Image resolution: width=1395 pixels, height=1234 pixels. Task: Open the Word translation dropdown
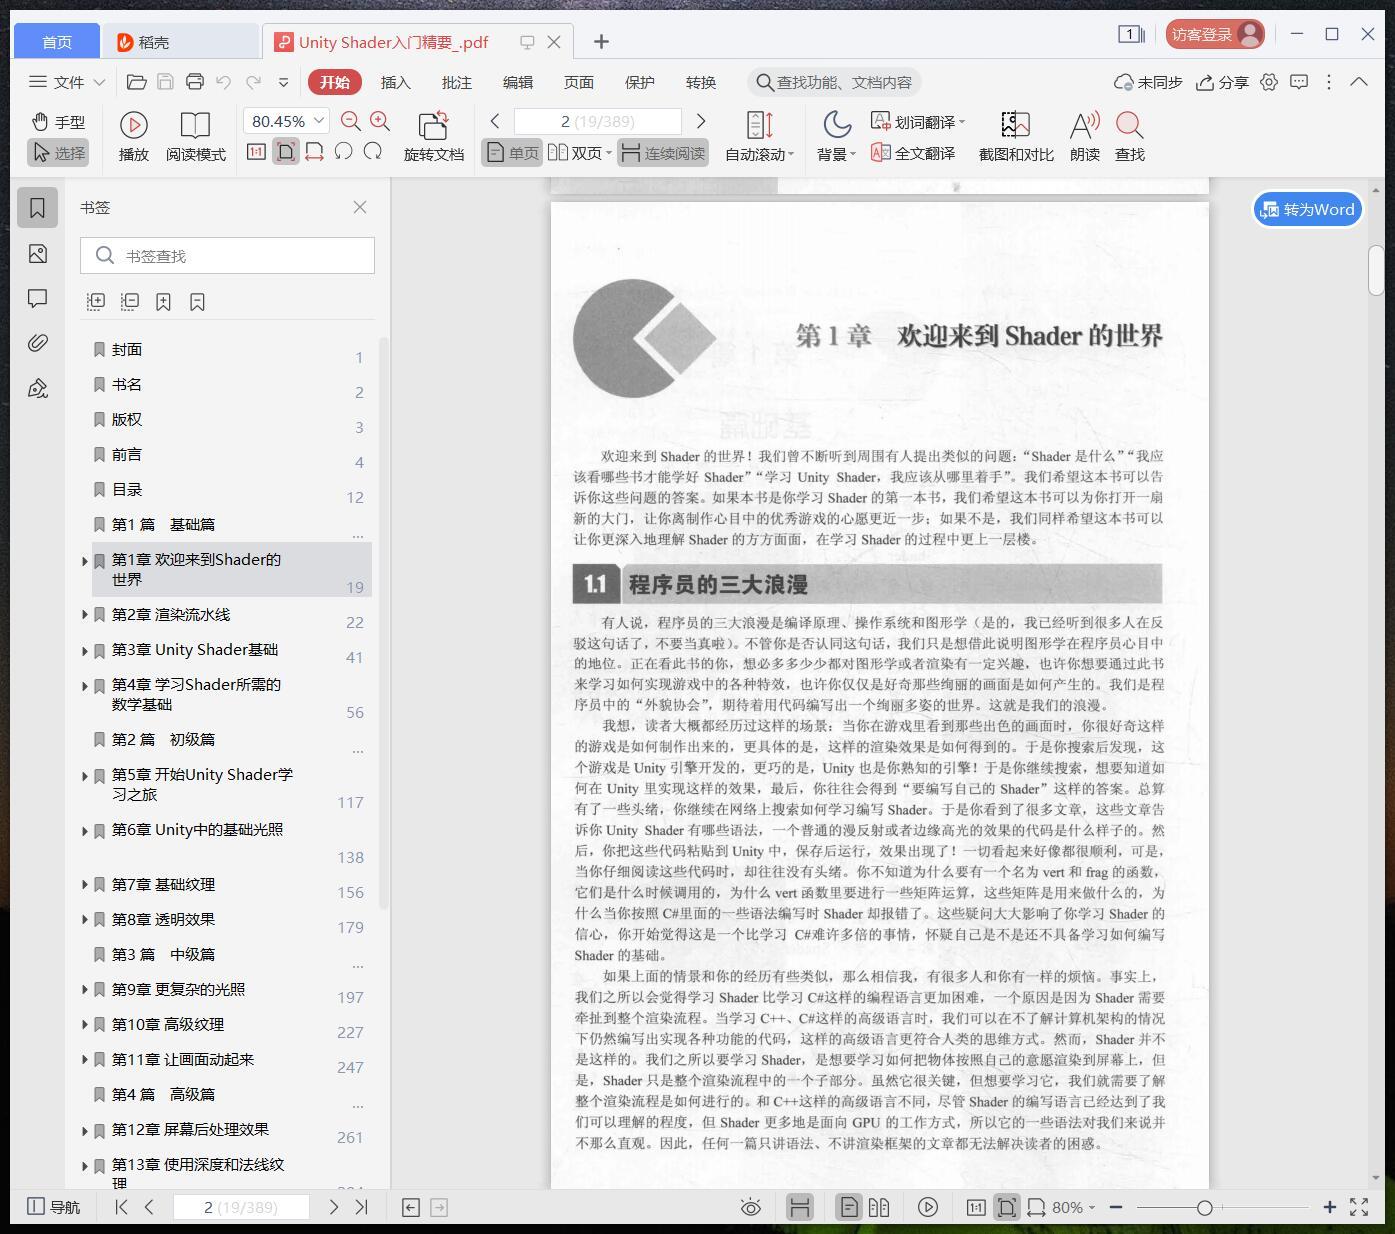[x=918, y=122]
